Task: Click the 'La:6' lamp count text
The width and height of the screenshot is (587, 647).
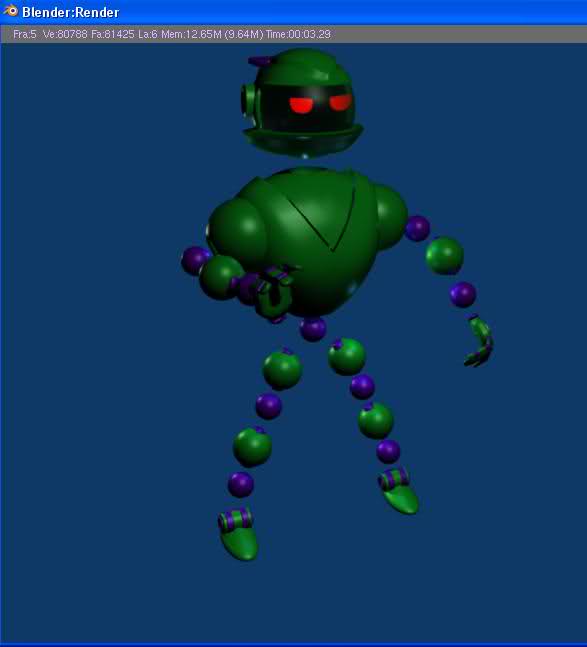Action: [x=148, y=34]
